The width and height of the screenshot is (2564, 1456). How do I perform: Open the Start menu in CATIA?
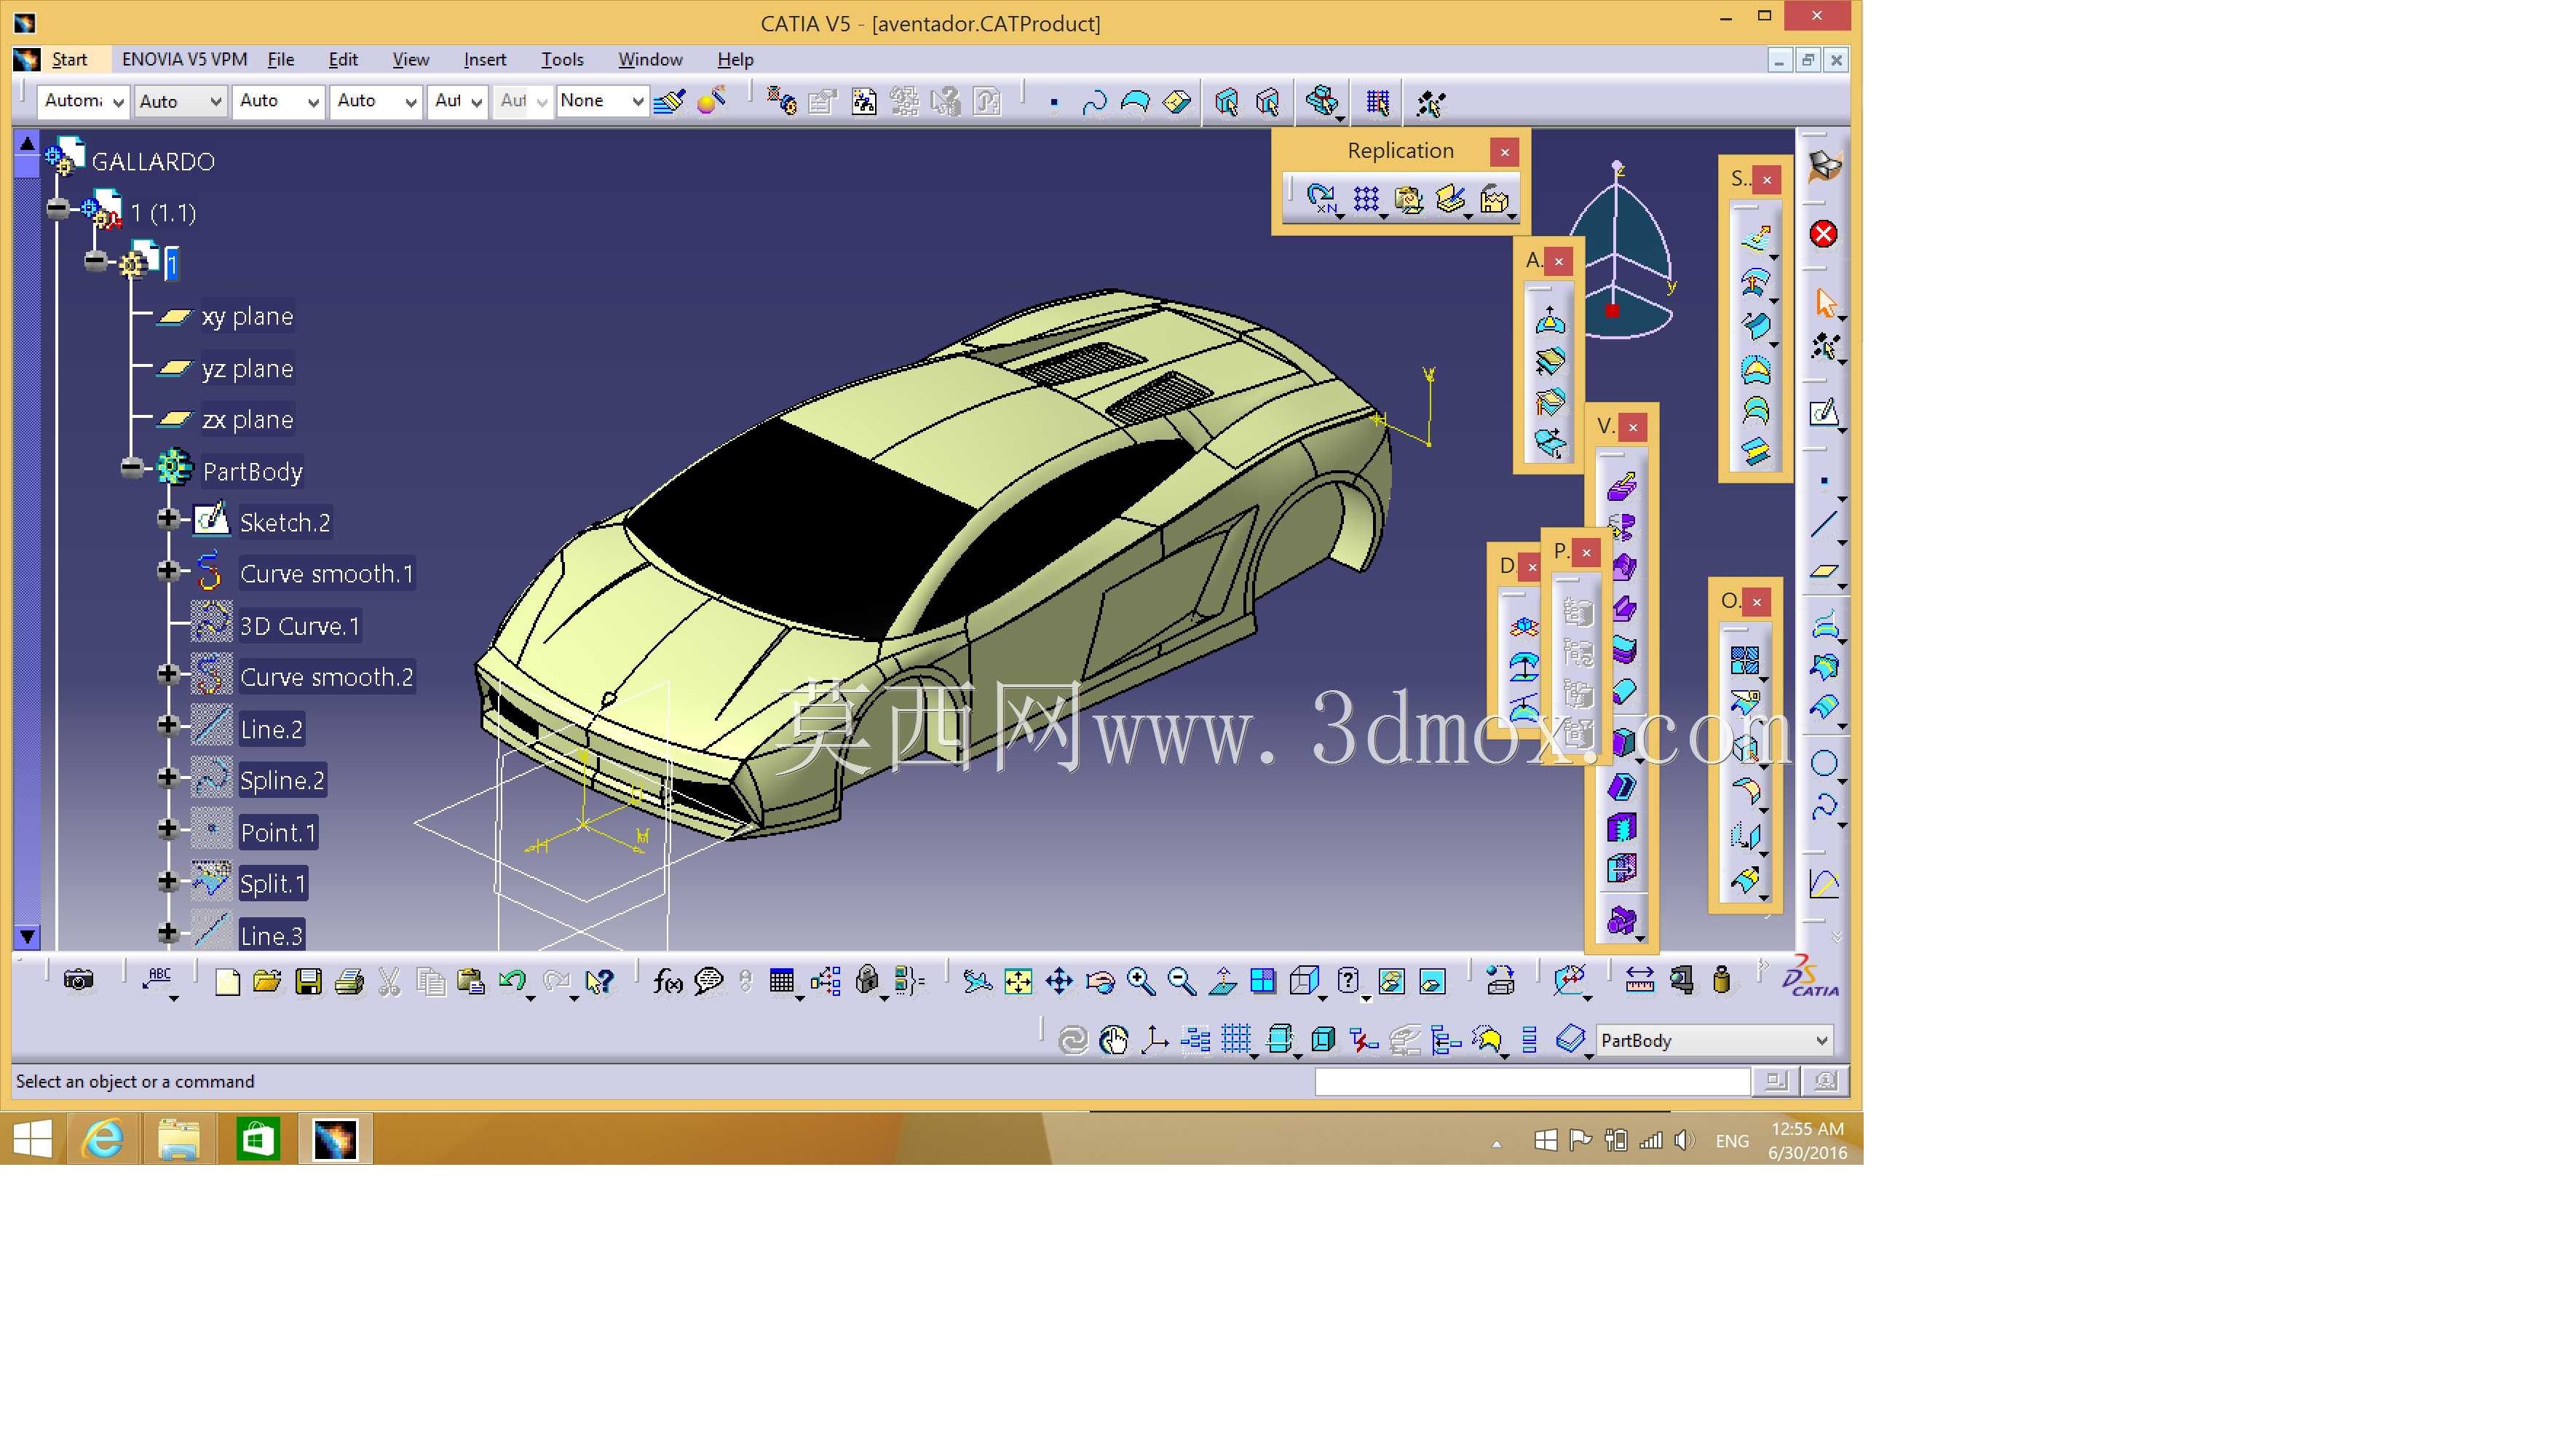coord(69,60)
